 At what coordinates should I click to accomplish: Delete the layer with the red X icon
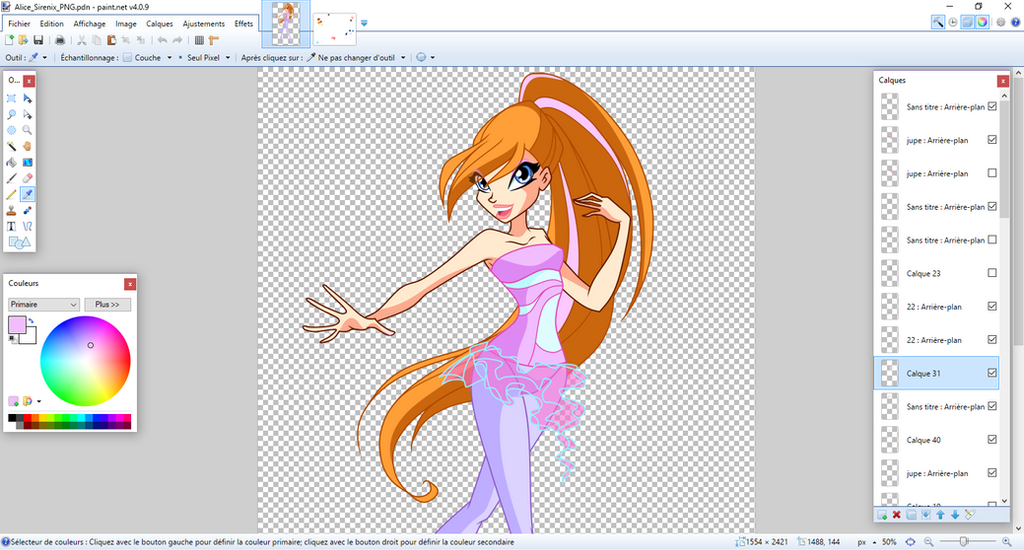(x=897, y=515)
